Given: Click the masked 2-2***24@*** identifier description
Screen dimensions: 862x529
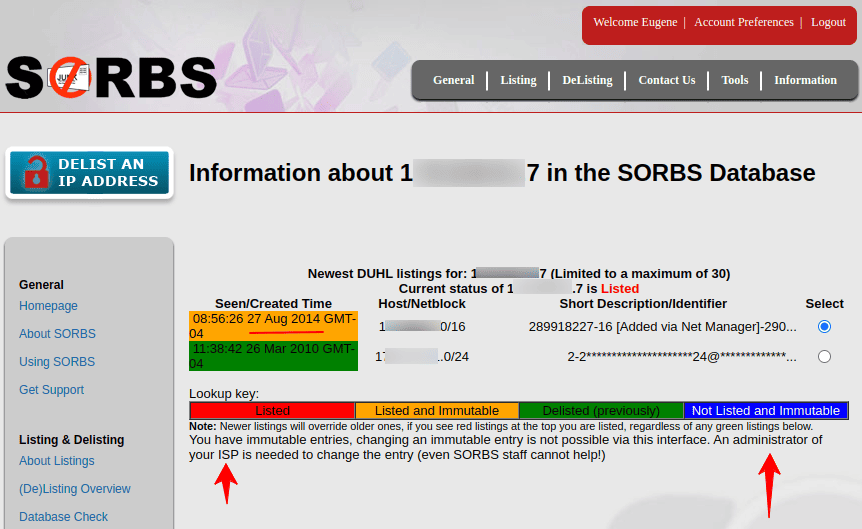Looking at the screenshot, I should tap(682, 356).
